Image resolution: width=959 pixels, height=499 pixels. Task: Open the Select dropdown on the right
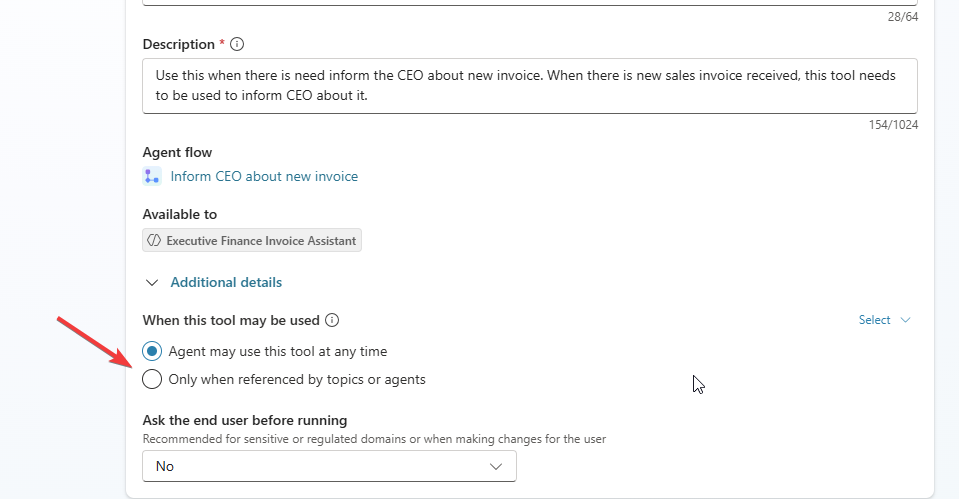[x=875, y=320]
